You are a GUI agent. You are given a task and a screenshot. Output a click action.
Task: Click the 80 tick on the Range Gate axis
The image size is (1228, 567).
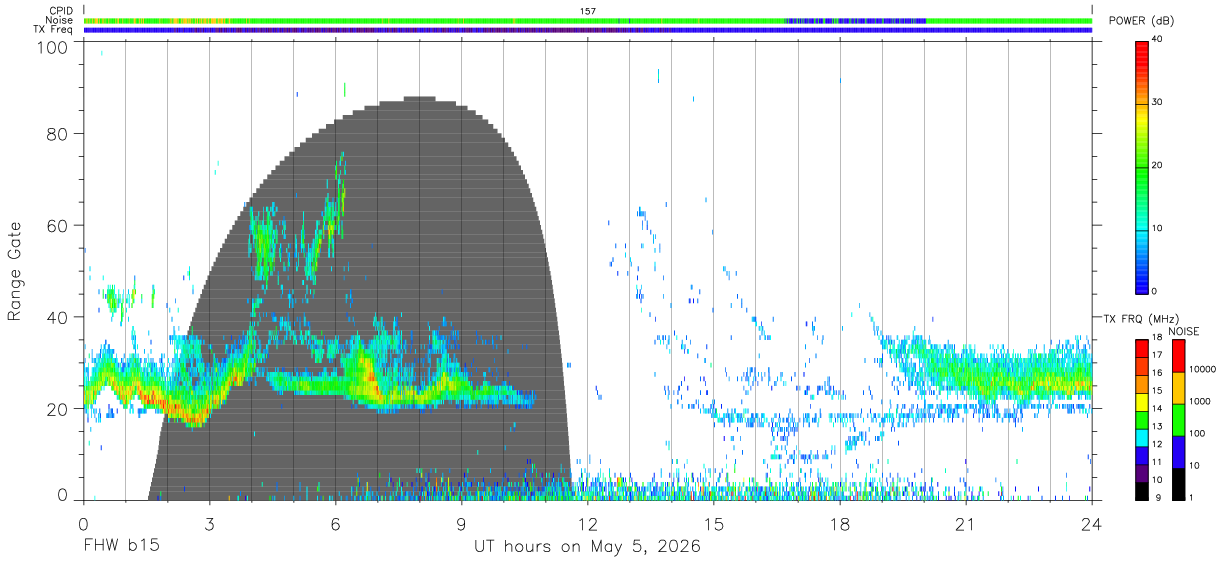(x=57, y=134)
